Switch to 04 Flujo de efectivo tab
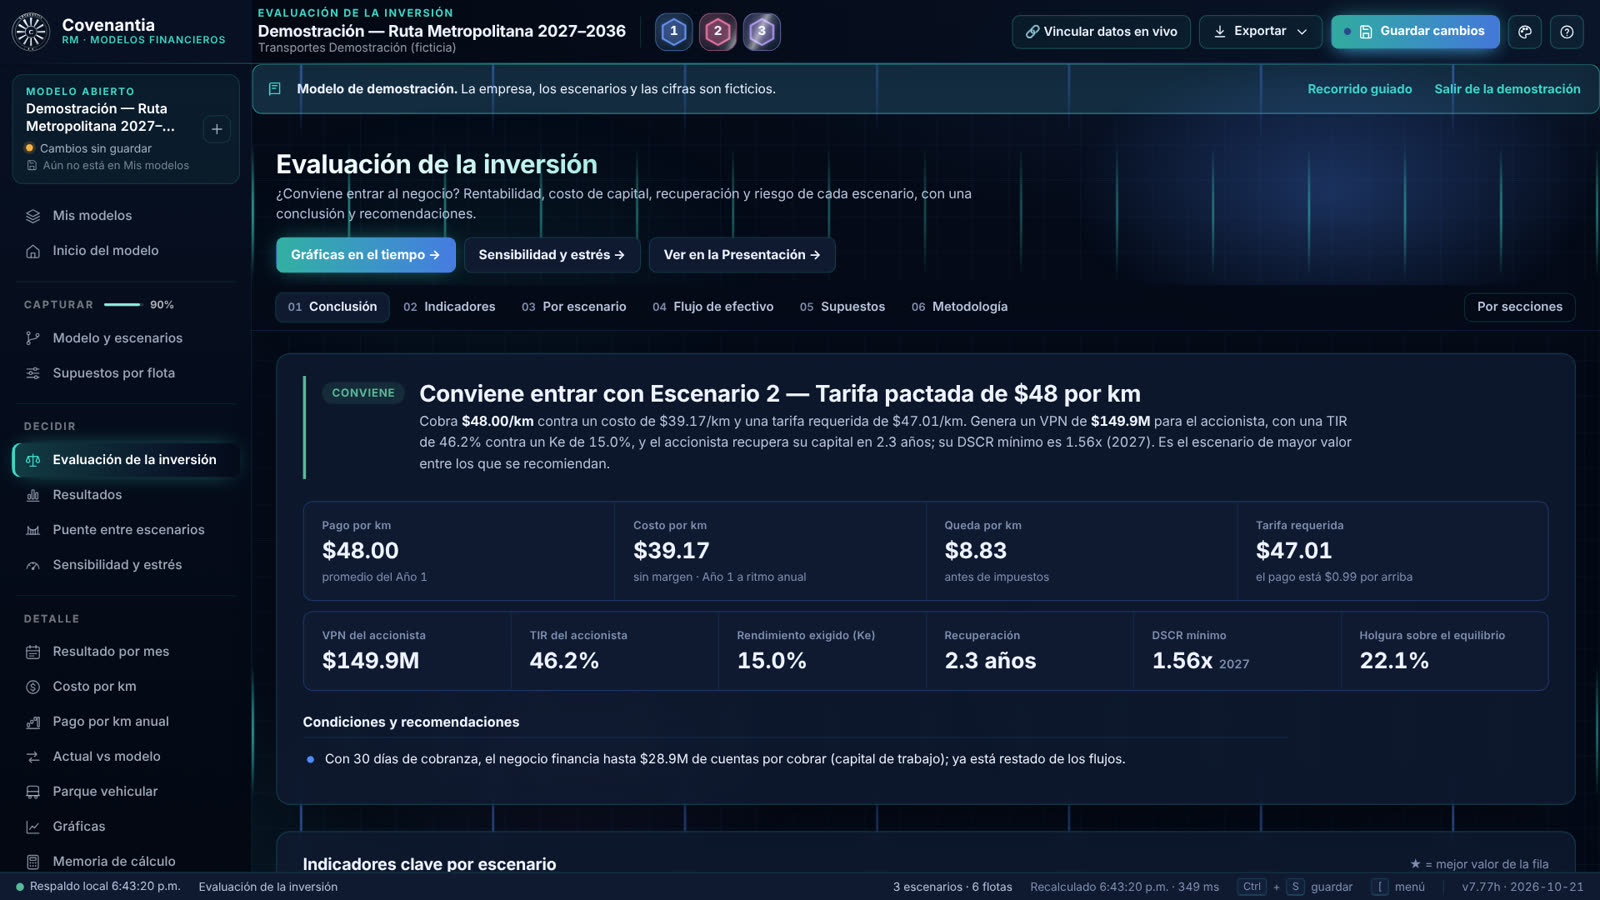The height and width of the screenshot is (900, 1600). point(713,307)
